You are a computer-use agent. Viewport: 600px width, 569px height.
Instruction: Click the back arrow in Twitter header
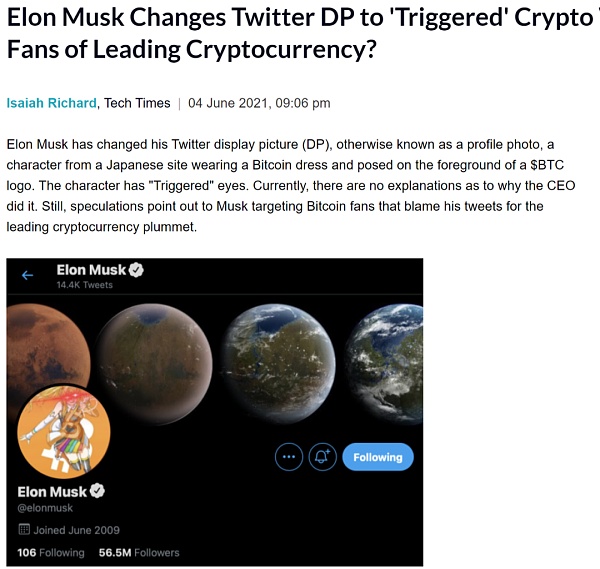pyautogui.click(x=28, y=275)
